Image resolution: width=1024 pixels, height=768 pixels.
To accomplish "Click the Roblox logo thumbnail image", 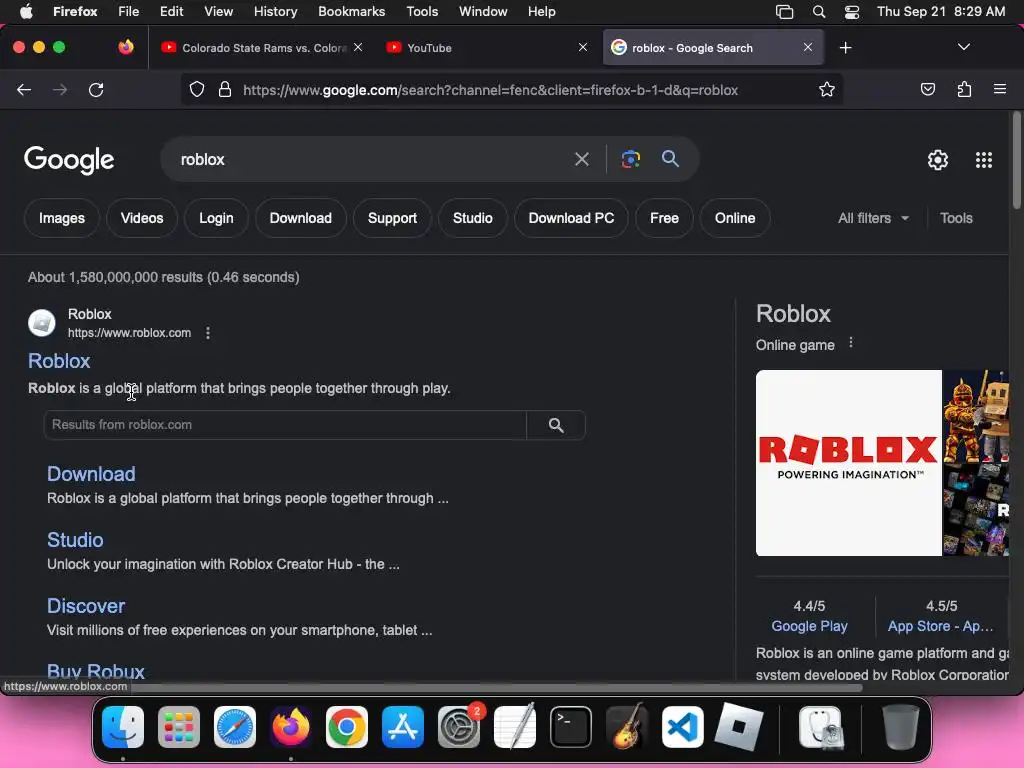I will click(x=848, y=463).
